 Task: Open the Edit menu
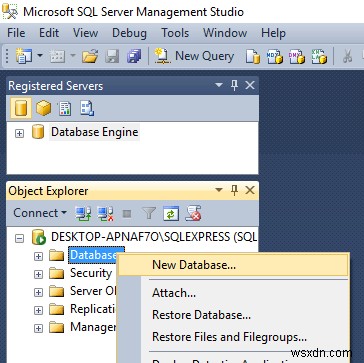coord(49,33)
